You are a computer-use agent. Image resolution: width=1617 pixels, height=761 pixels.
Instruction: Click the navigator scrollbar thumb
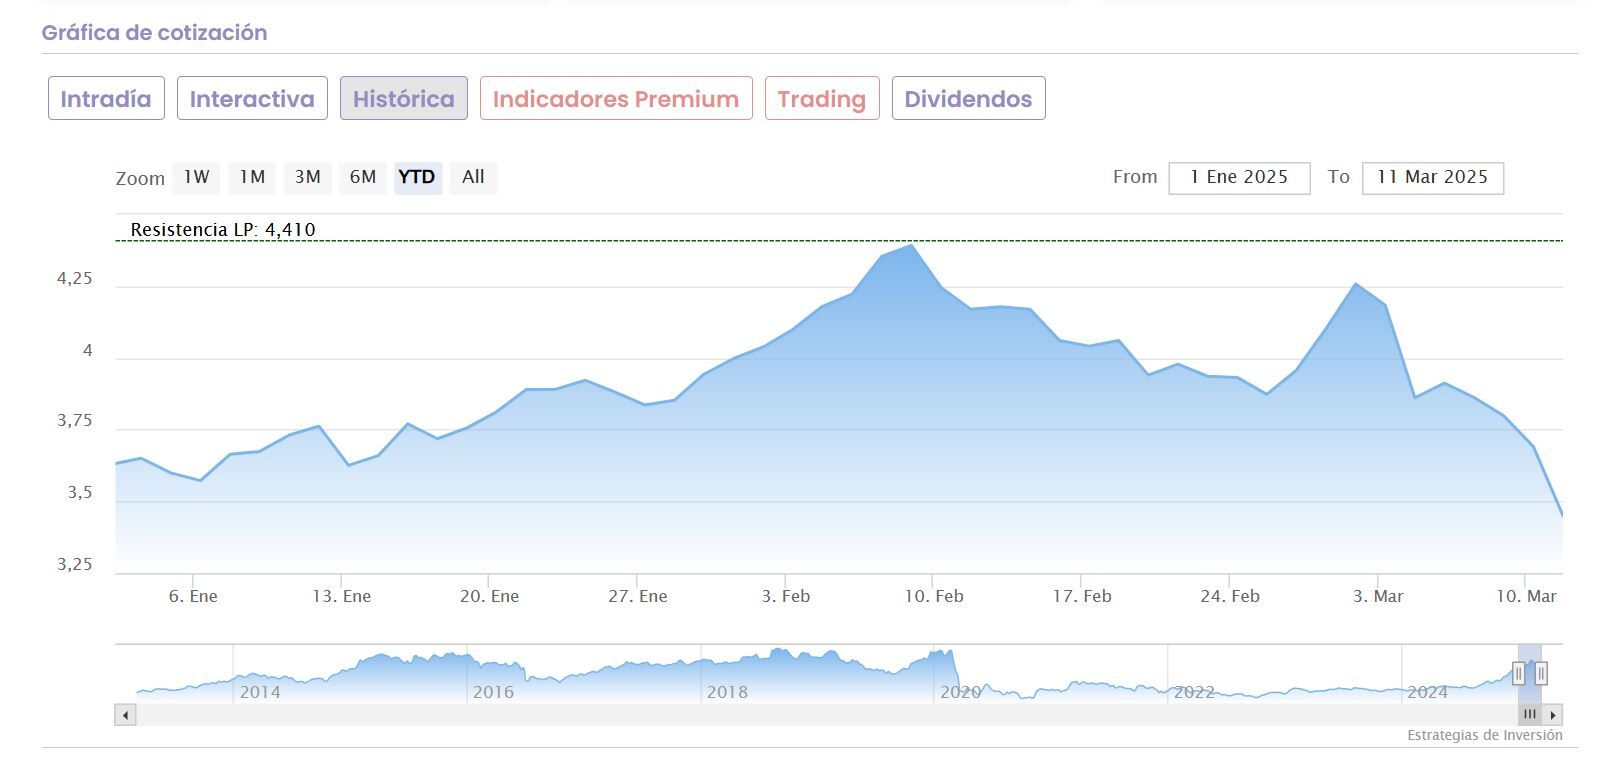click(1530, 715)
